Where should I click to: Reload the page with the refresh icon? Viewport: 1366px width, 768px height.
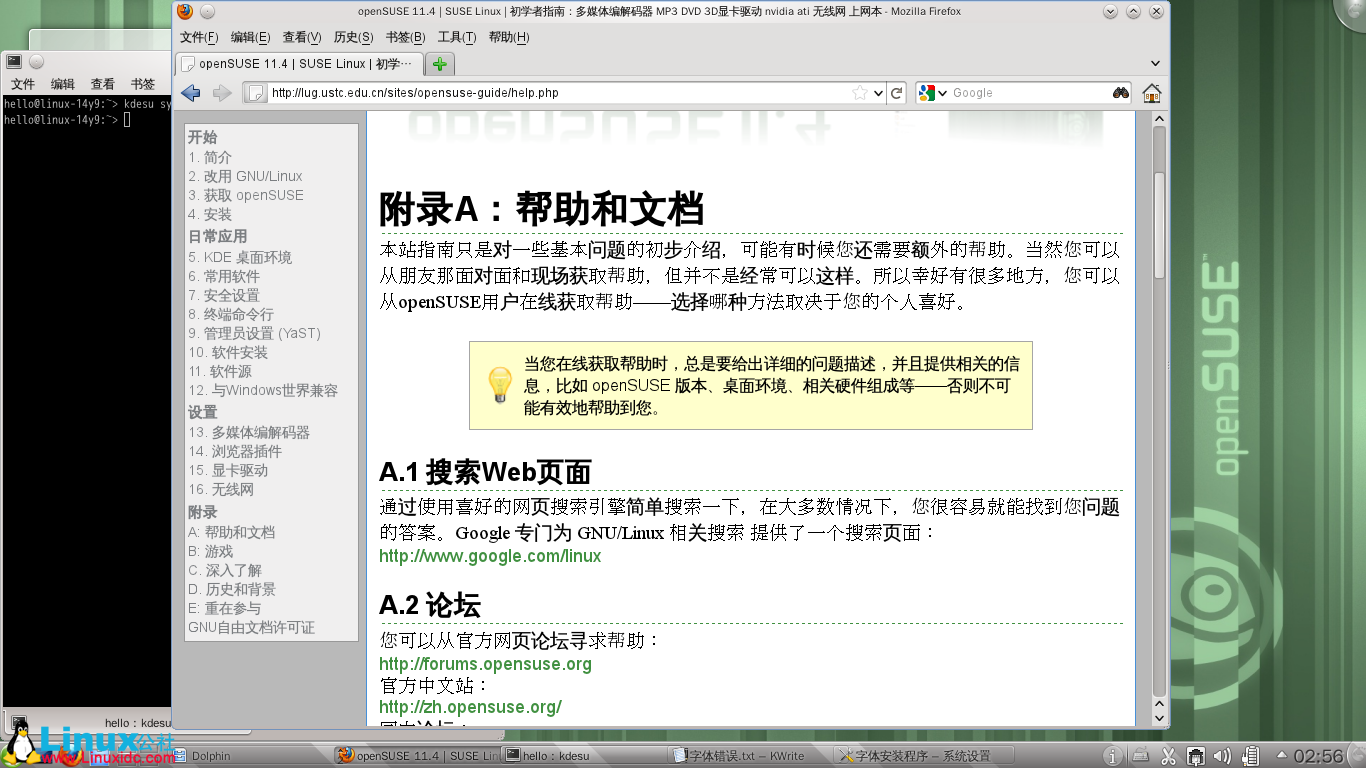point(897,93)
